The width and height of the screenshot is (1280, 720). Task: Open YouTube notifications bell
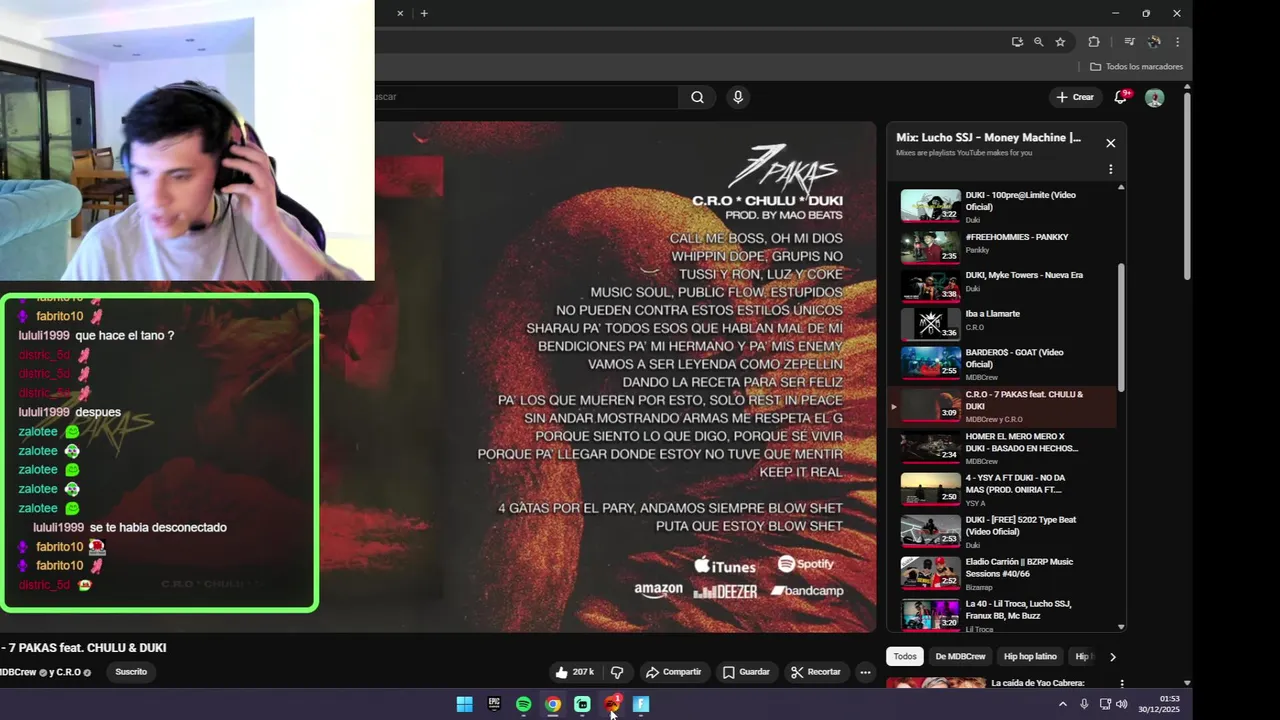1122,97
